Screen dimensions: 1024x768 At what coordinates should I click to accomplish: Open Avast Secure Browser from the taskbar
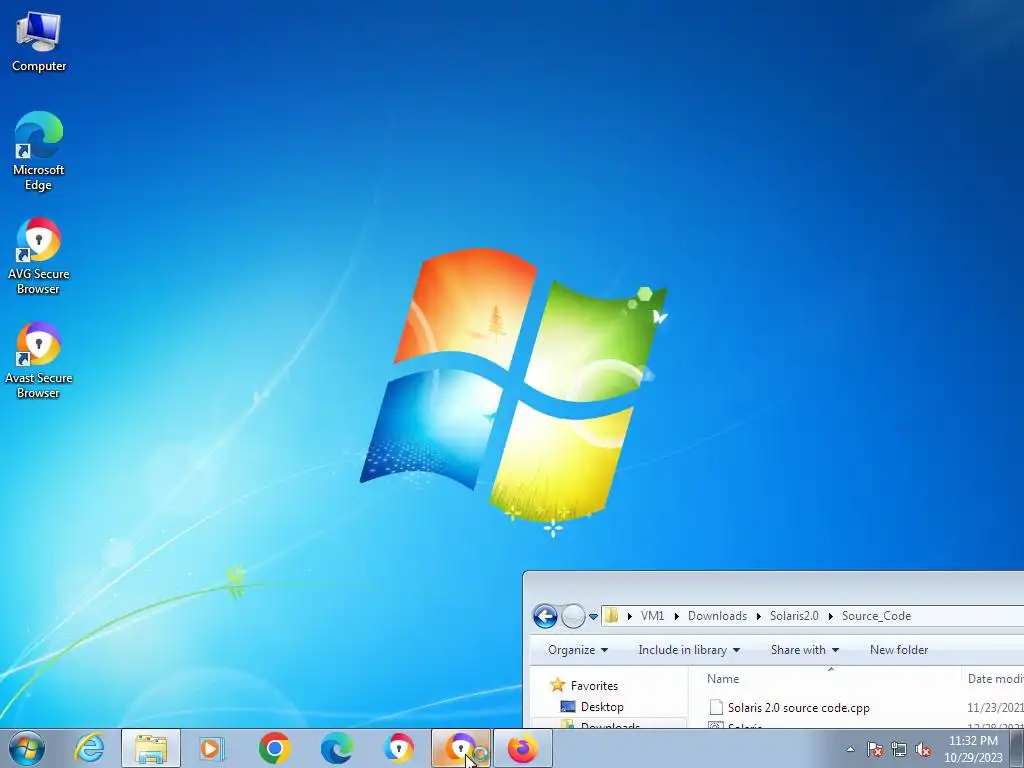(x=460, y=748)
